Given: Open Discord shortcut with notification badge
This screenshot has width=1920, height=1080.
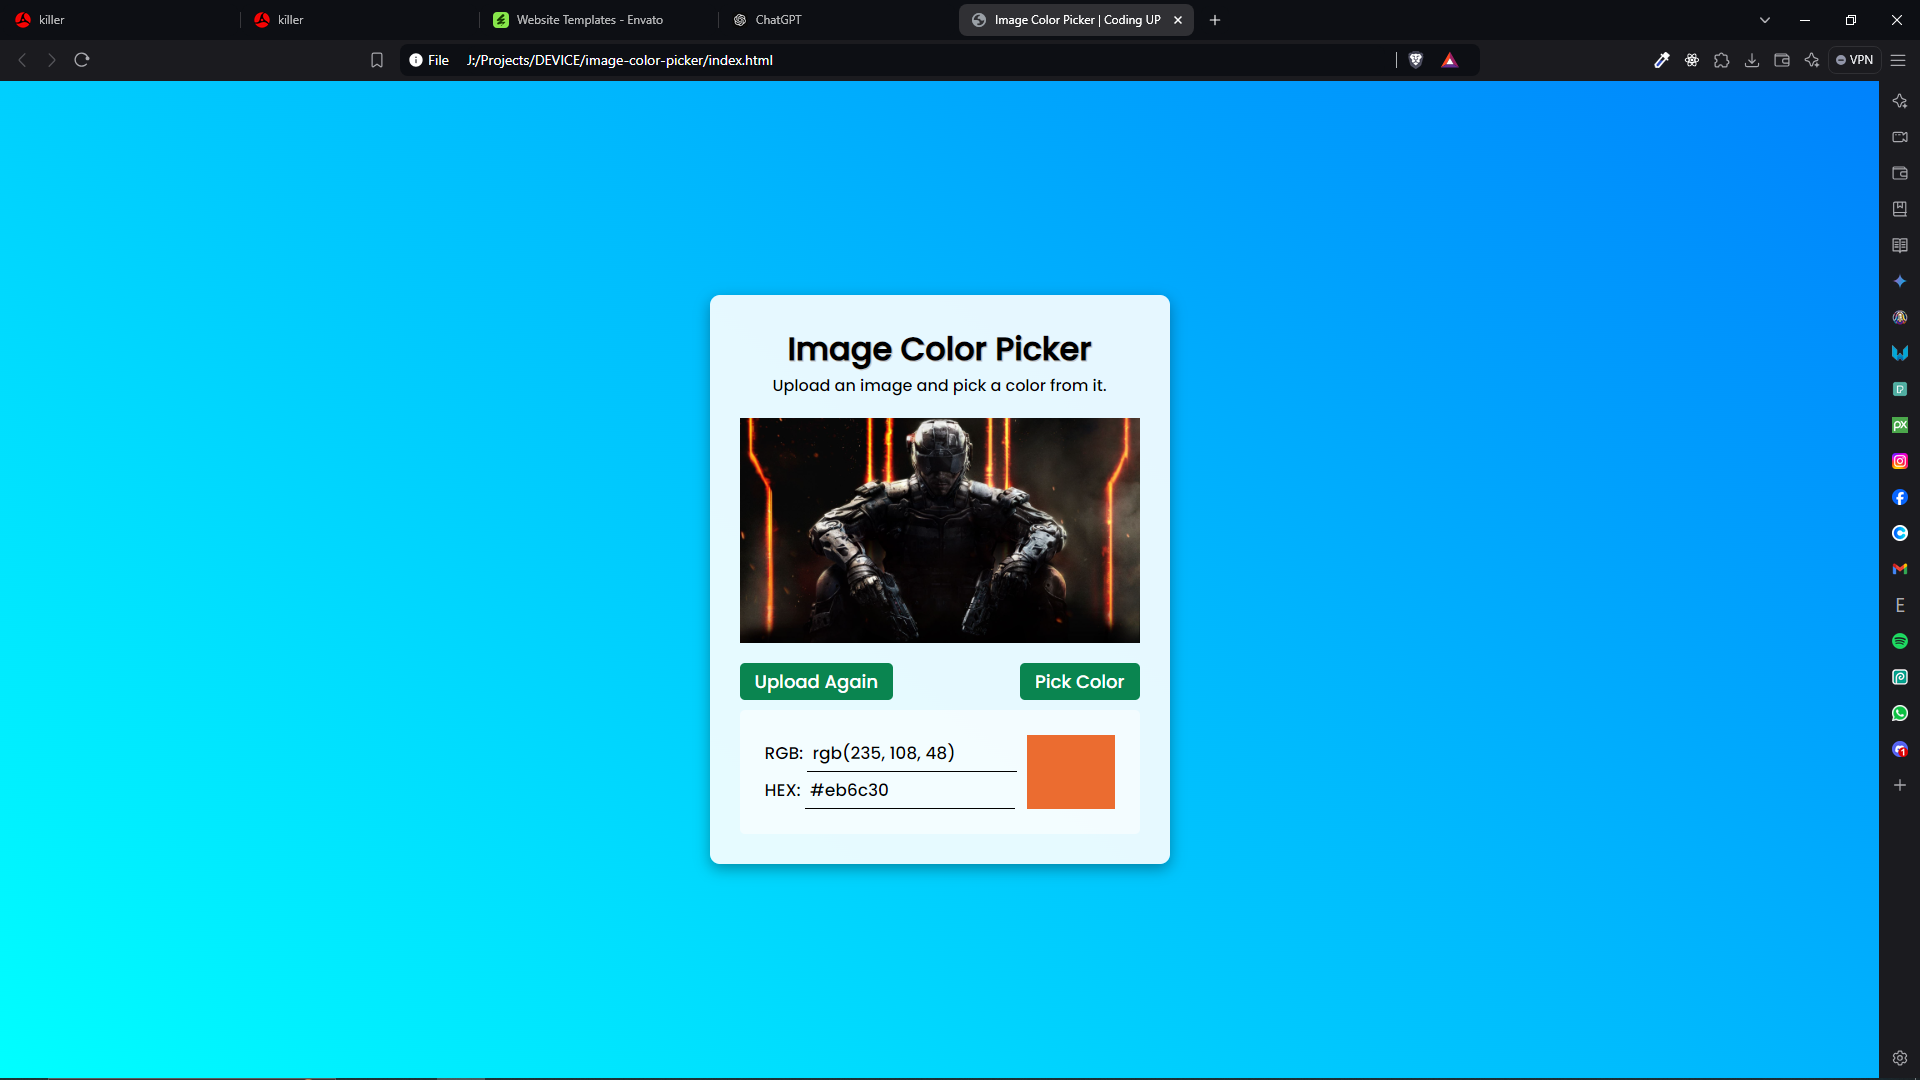Looking at the screenshot, I should point(1900,749).
